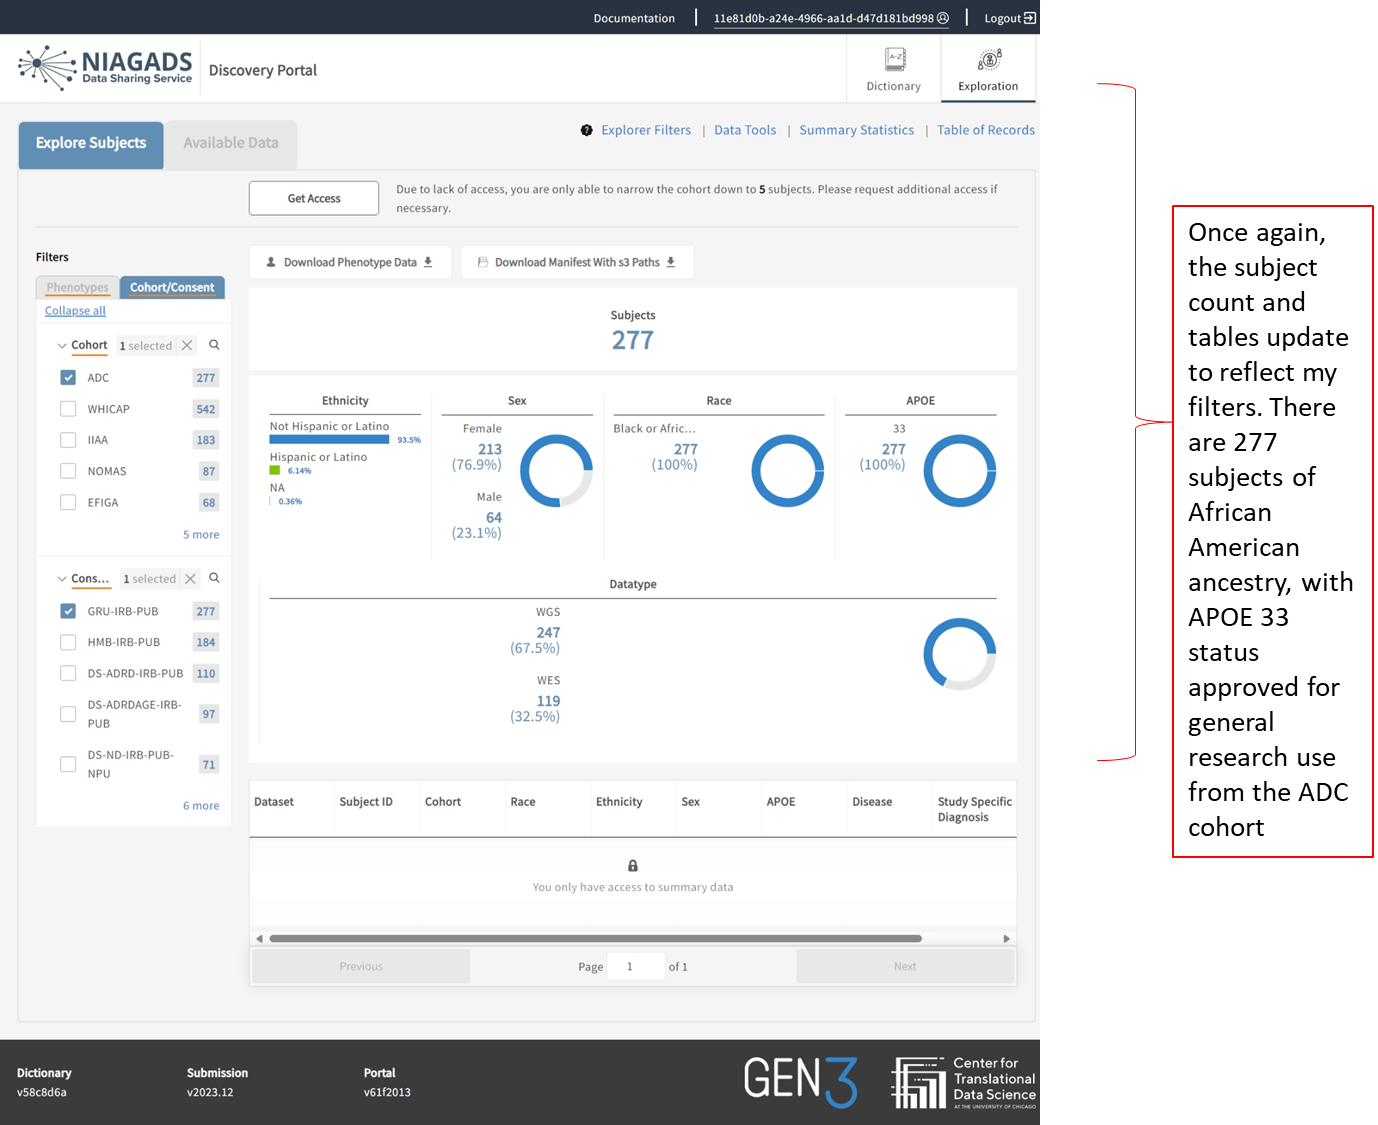Clear the Consent selection with X icon
1378x1125 pixels.
[191, 579]
